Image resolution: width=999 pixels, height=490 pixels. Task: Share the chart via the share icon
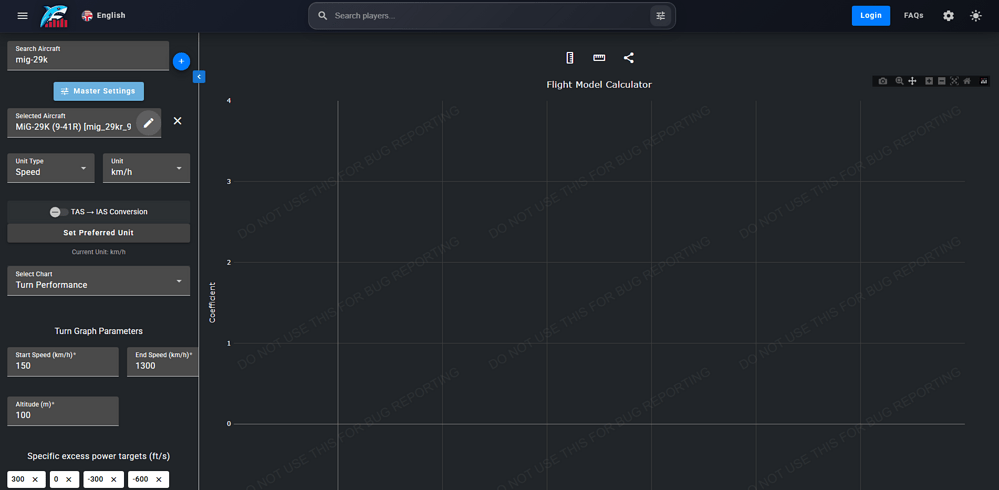pos(629,58)
